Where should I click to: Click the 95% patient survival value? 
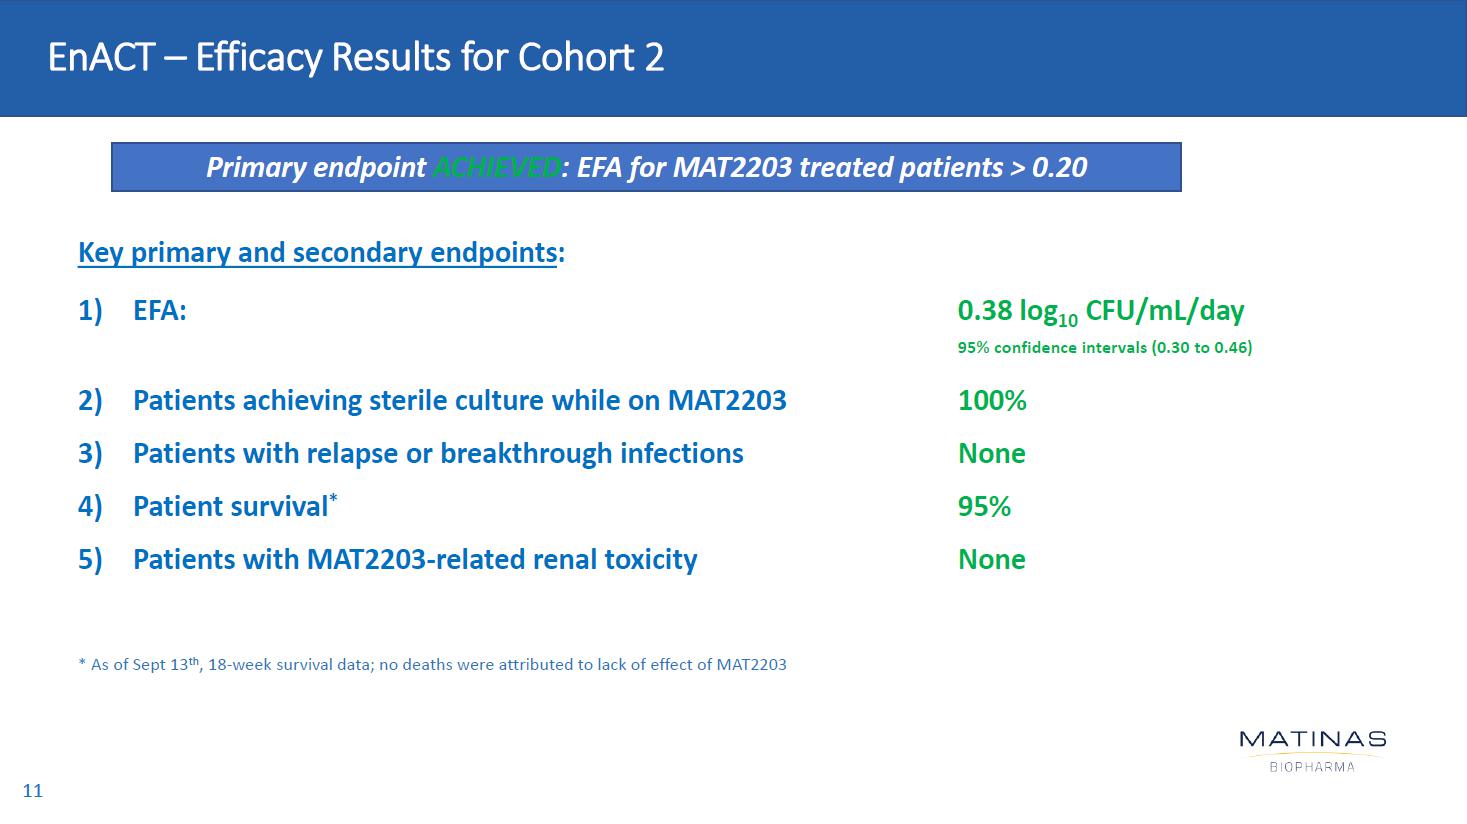pyautogui.click(x=984, y=507)
